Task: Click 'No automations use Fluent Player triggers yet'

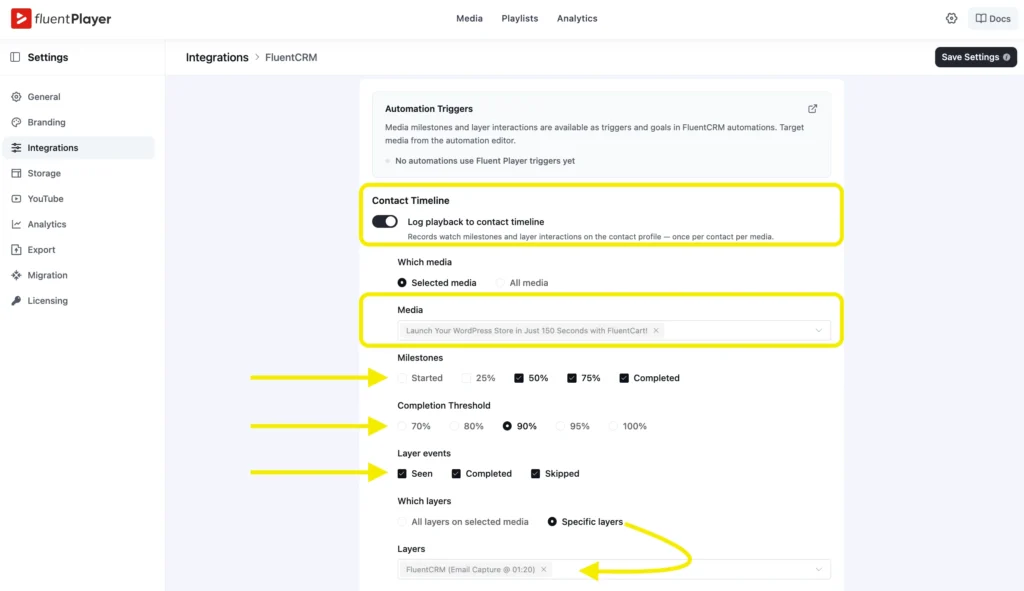Action: pyautogui.click(x=485, y=161)
